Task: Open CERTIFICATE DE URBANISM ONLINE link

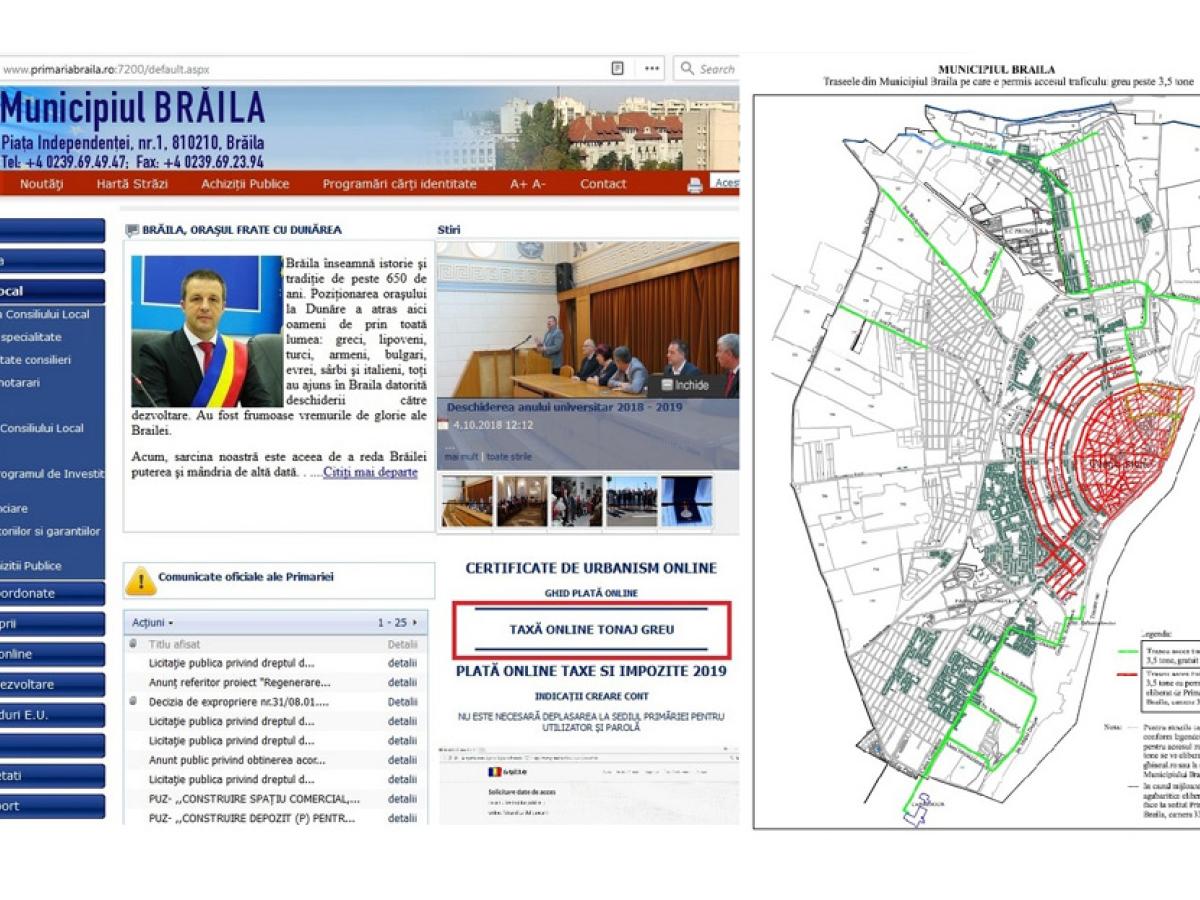Action: pyautogui.click(x=591, y=568)
